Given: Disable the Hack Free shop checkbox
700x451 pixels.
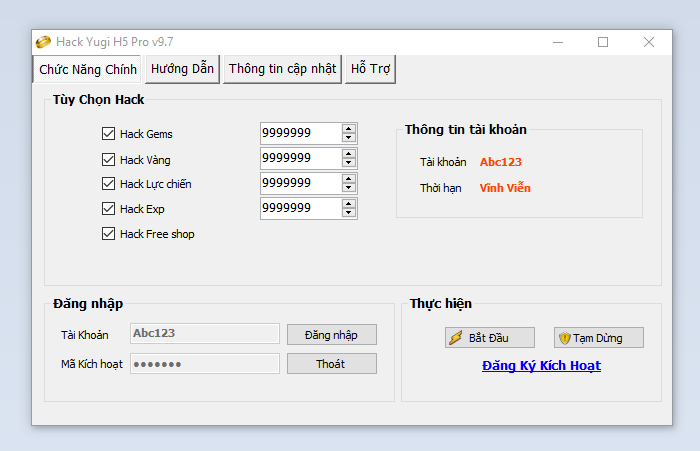Looking at the screenshot, I should pyautogui.click(x=109, y=234).
